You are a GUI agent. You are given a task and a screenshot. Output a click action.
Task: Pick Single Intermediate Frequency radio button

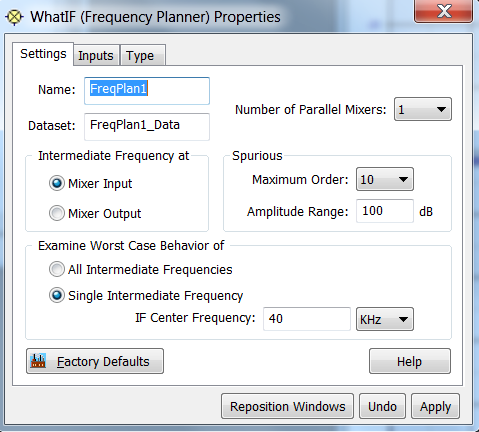click(57, 295)
